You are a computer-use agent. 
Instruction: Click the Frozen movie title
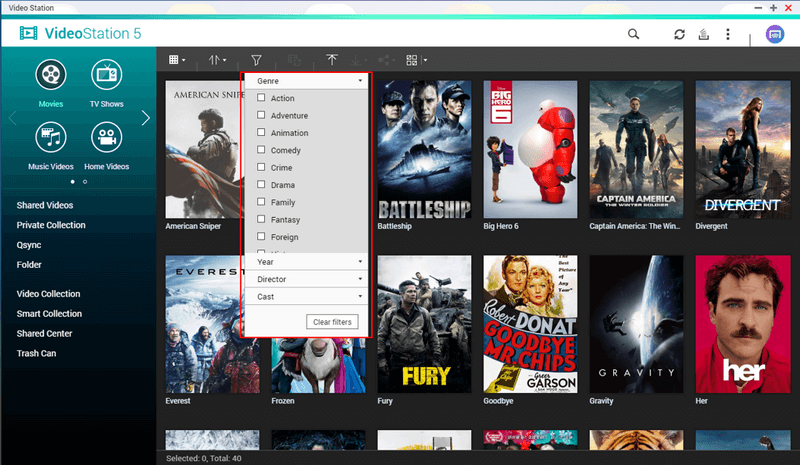point(283,401)
